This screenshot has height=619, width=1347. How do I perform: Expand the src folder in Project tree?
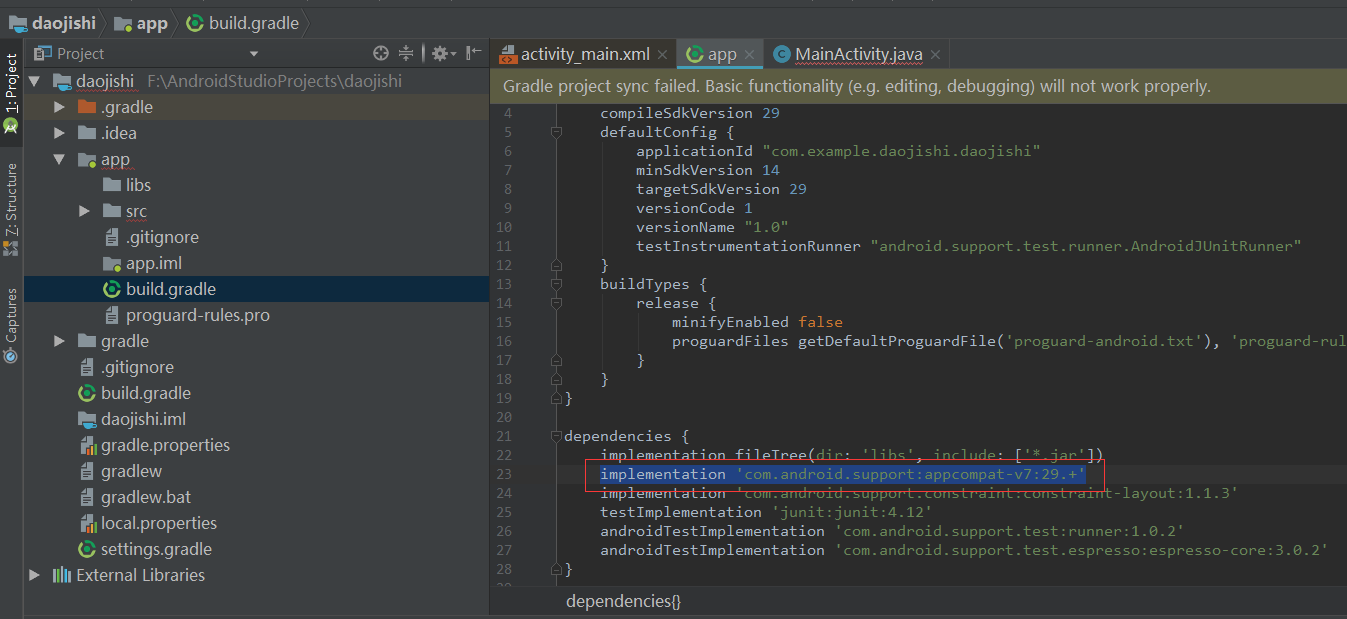tap(84, 210)
